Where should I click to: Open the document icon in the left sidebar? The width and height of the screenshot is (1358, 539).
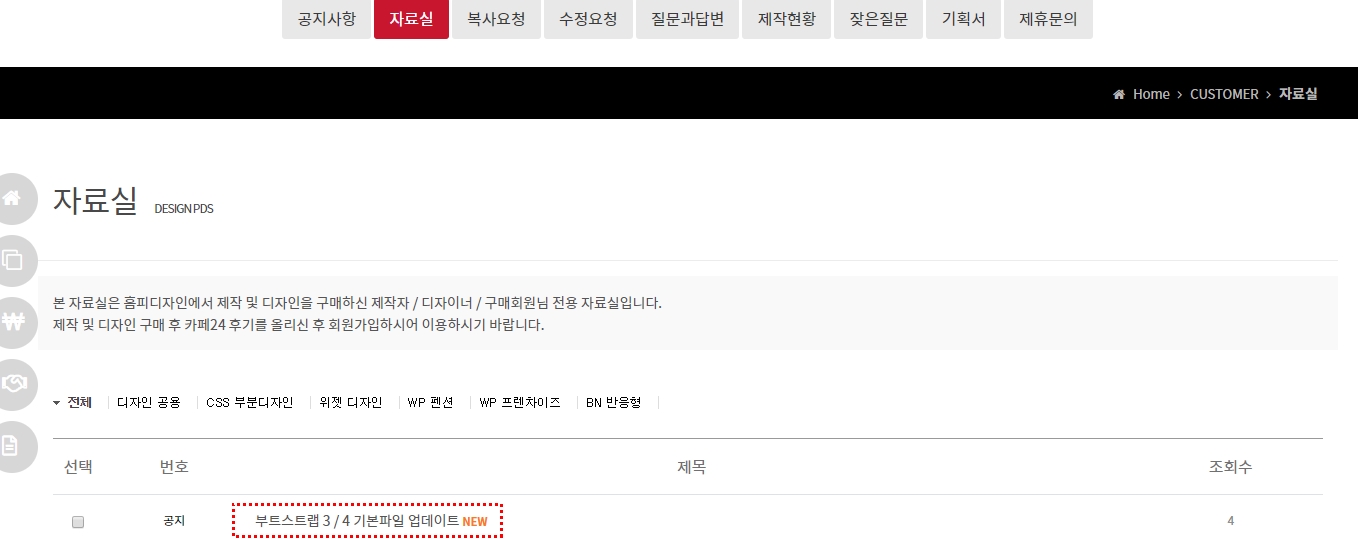pyautogui.click(x=12, y=446)
